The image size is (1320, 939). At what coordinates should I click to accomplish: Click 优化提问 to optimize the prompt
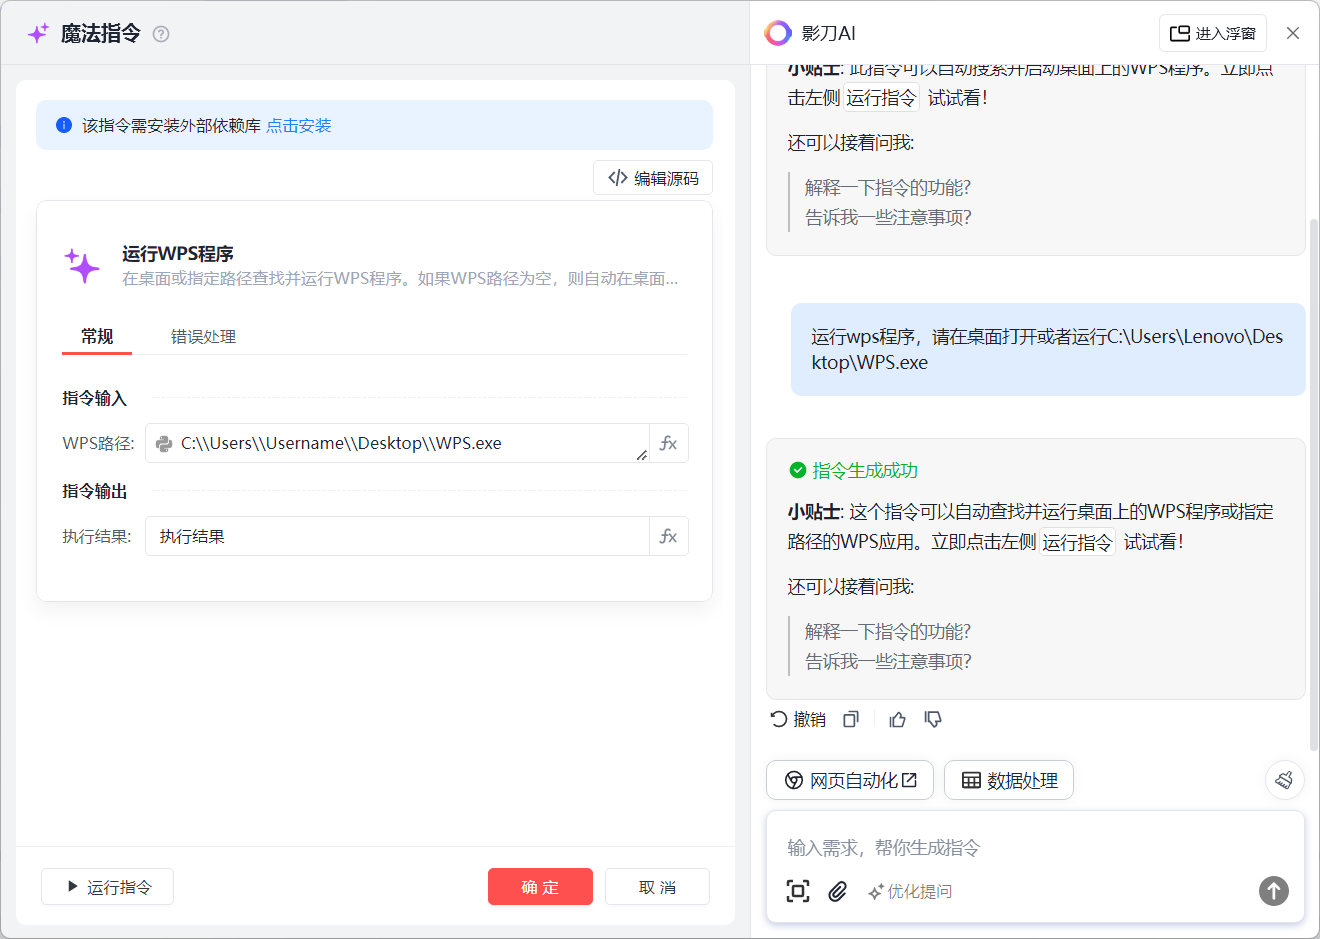[x=910, y=891]
